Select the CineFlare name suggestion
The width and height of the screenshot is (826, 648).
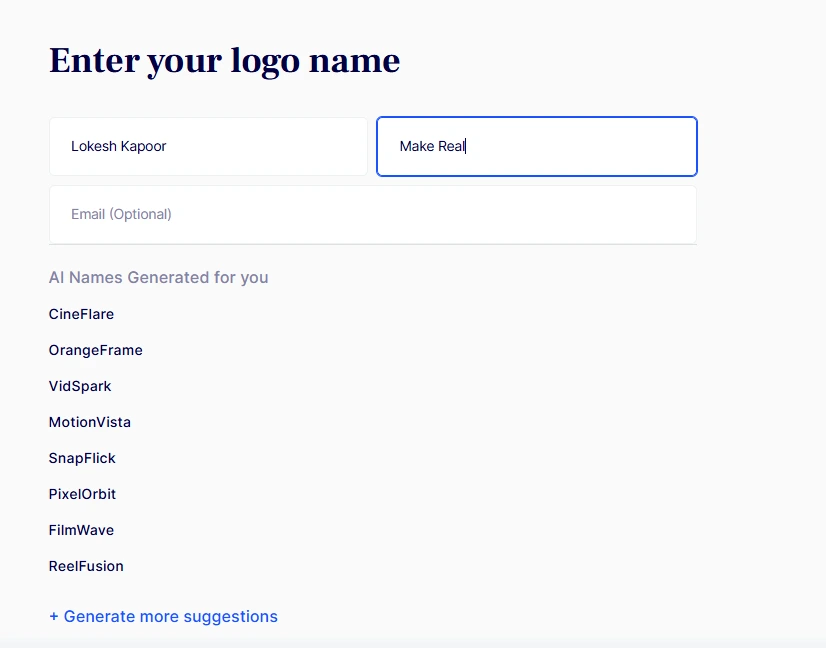click(81, 314)
